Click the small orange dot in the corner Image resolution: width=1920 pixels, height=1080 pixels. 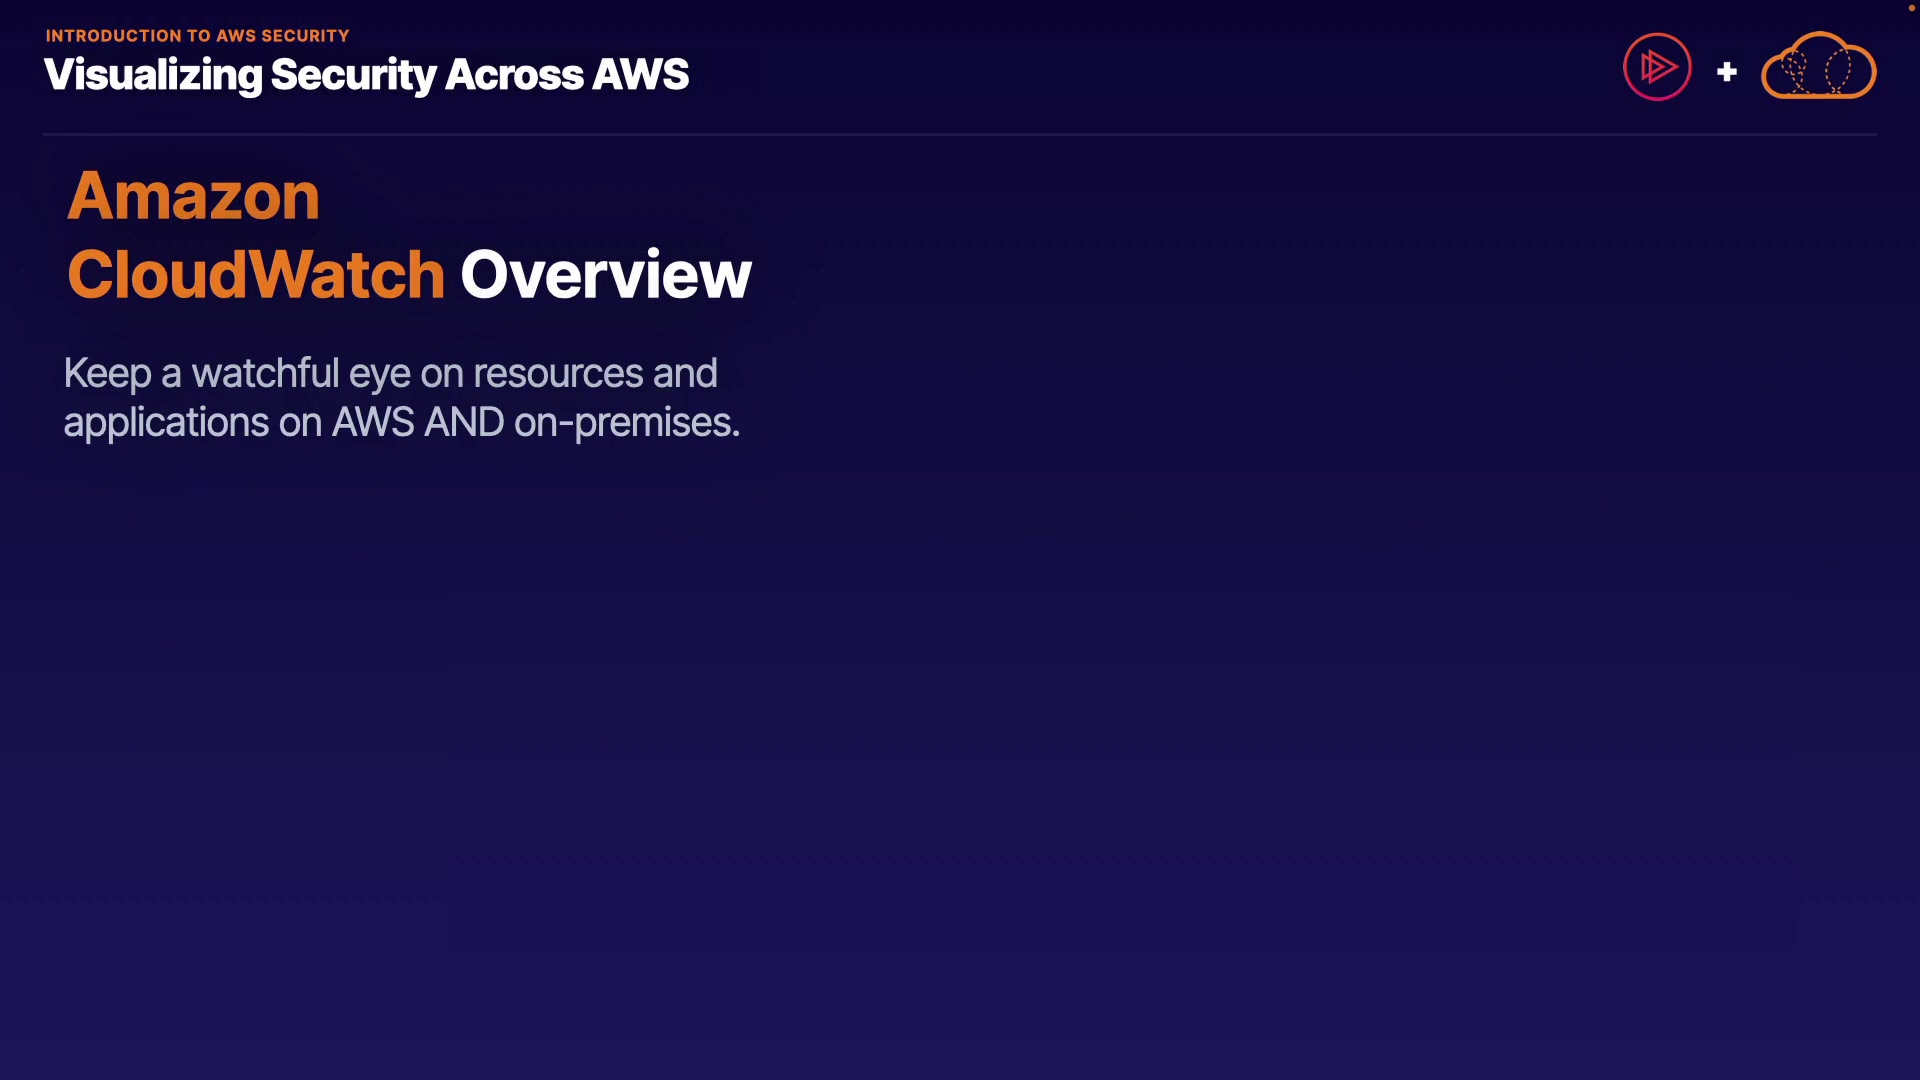[x=1911, y=8]
